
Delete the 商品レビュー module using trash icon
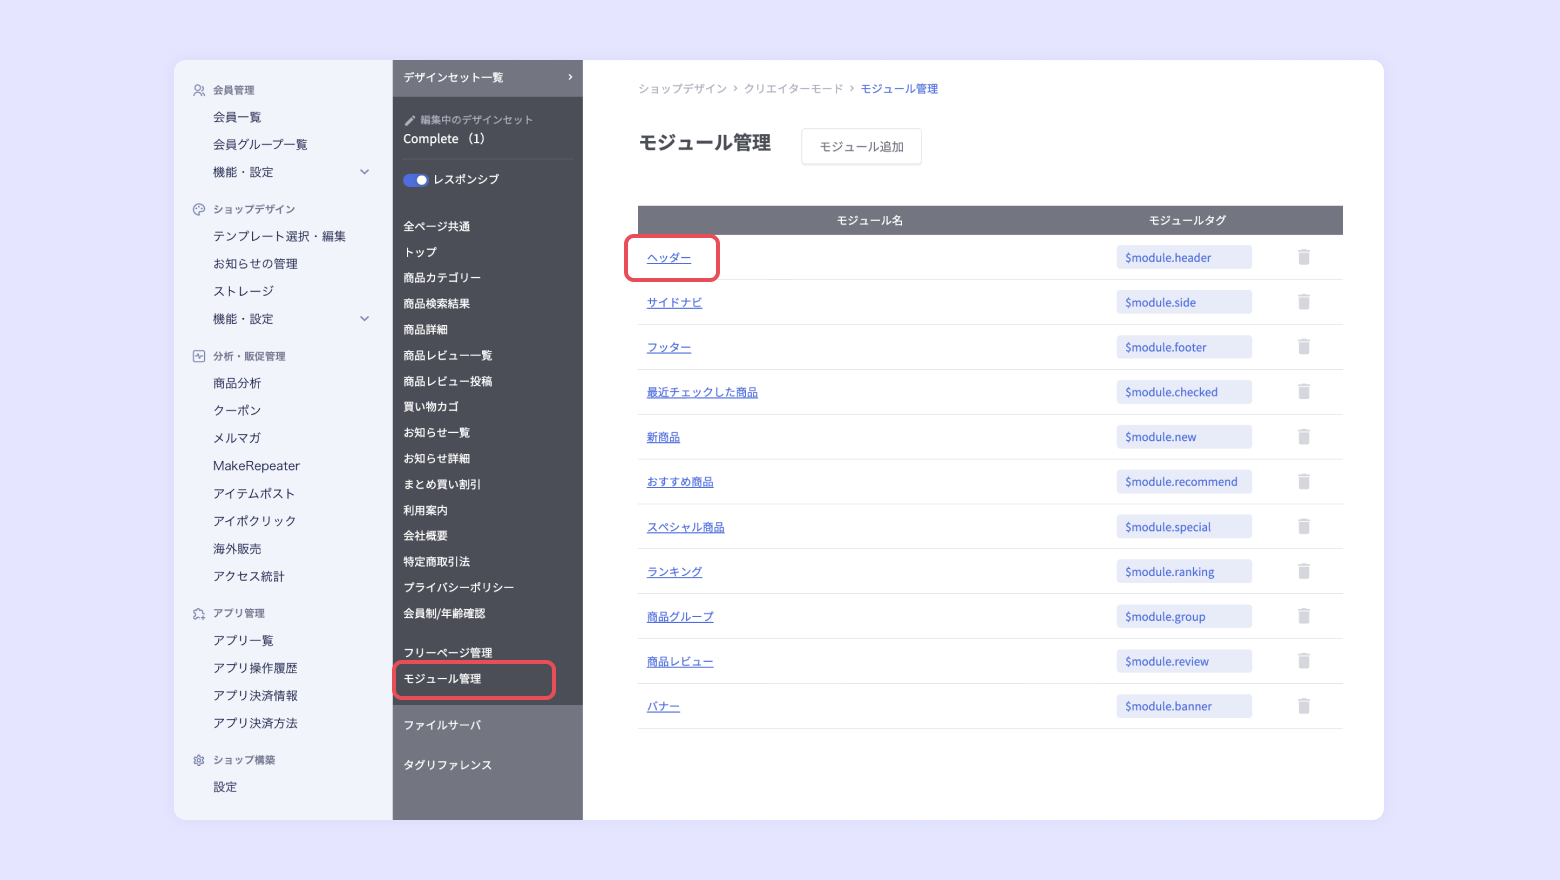pos(1304,661)
